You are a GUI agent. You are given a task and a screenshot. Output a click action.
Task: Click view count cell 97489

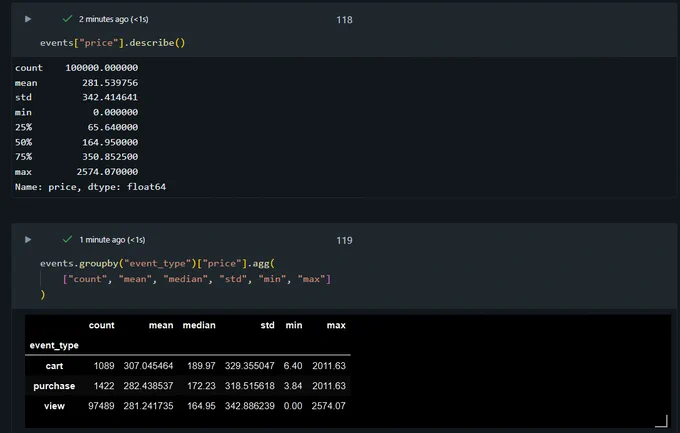point(101,406)
